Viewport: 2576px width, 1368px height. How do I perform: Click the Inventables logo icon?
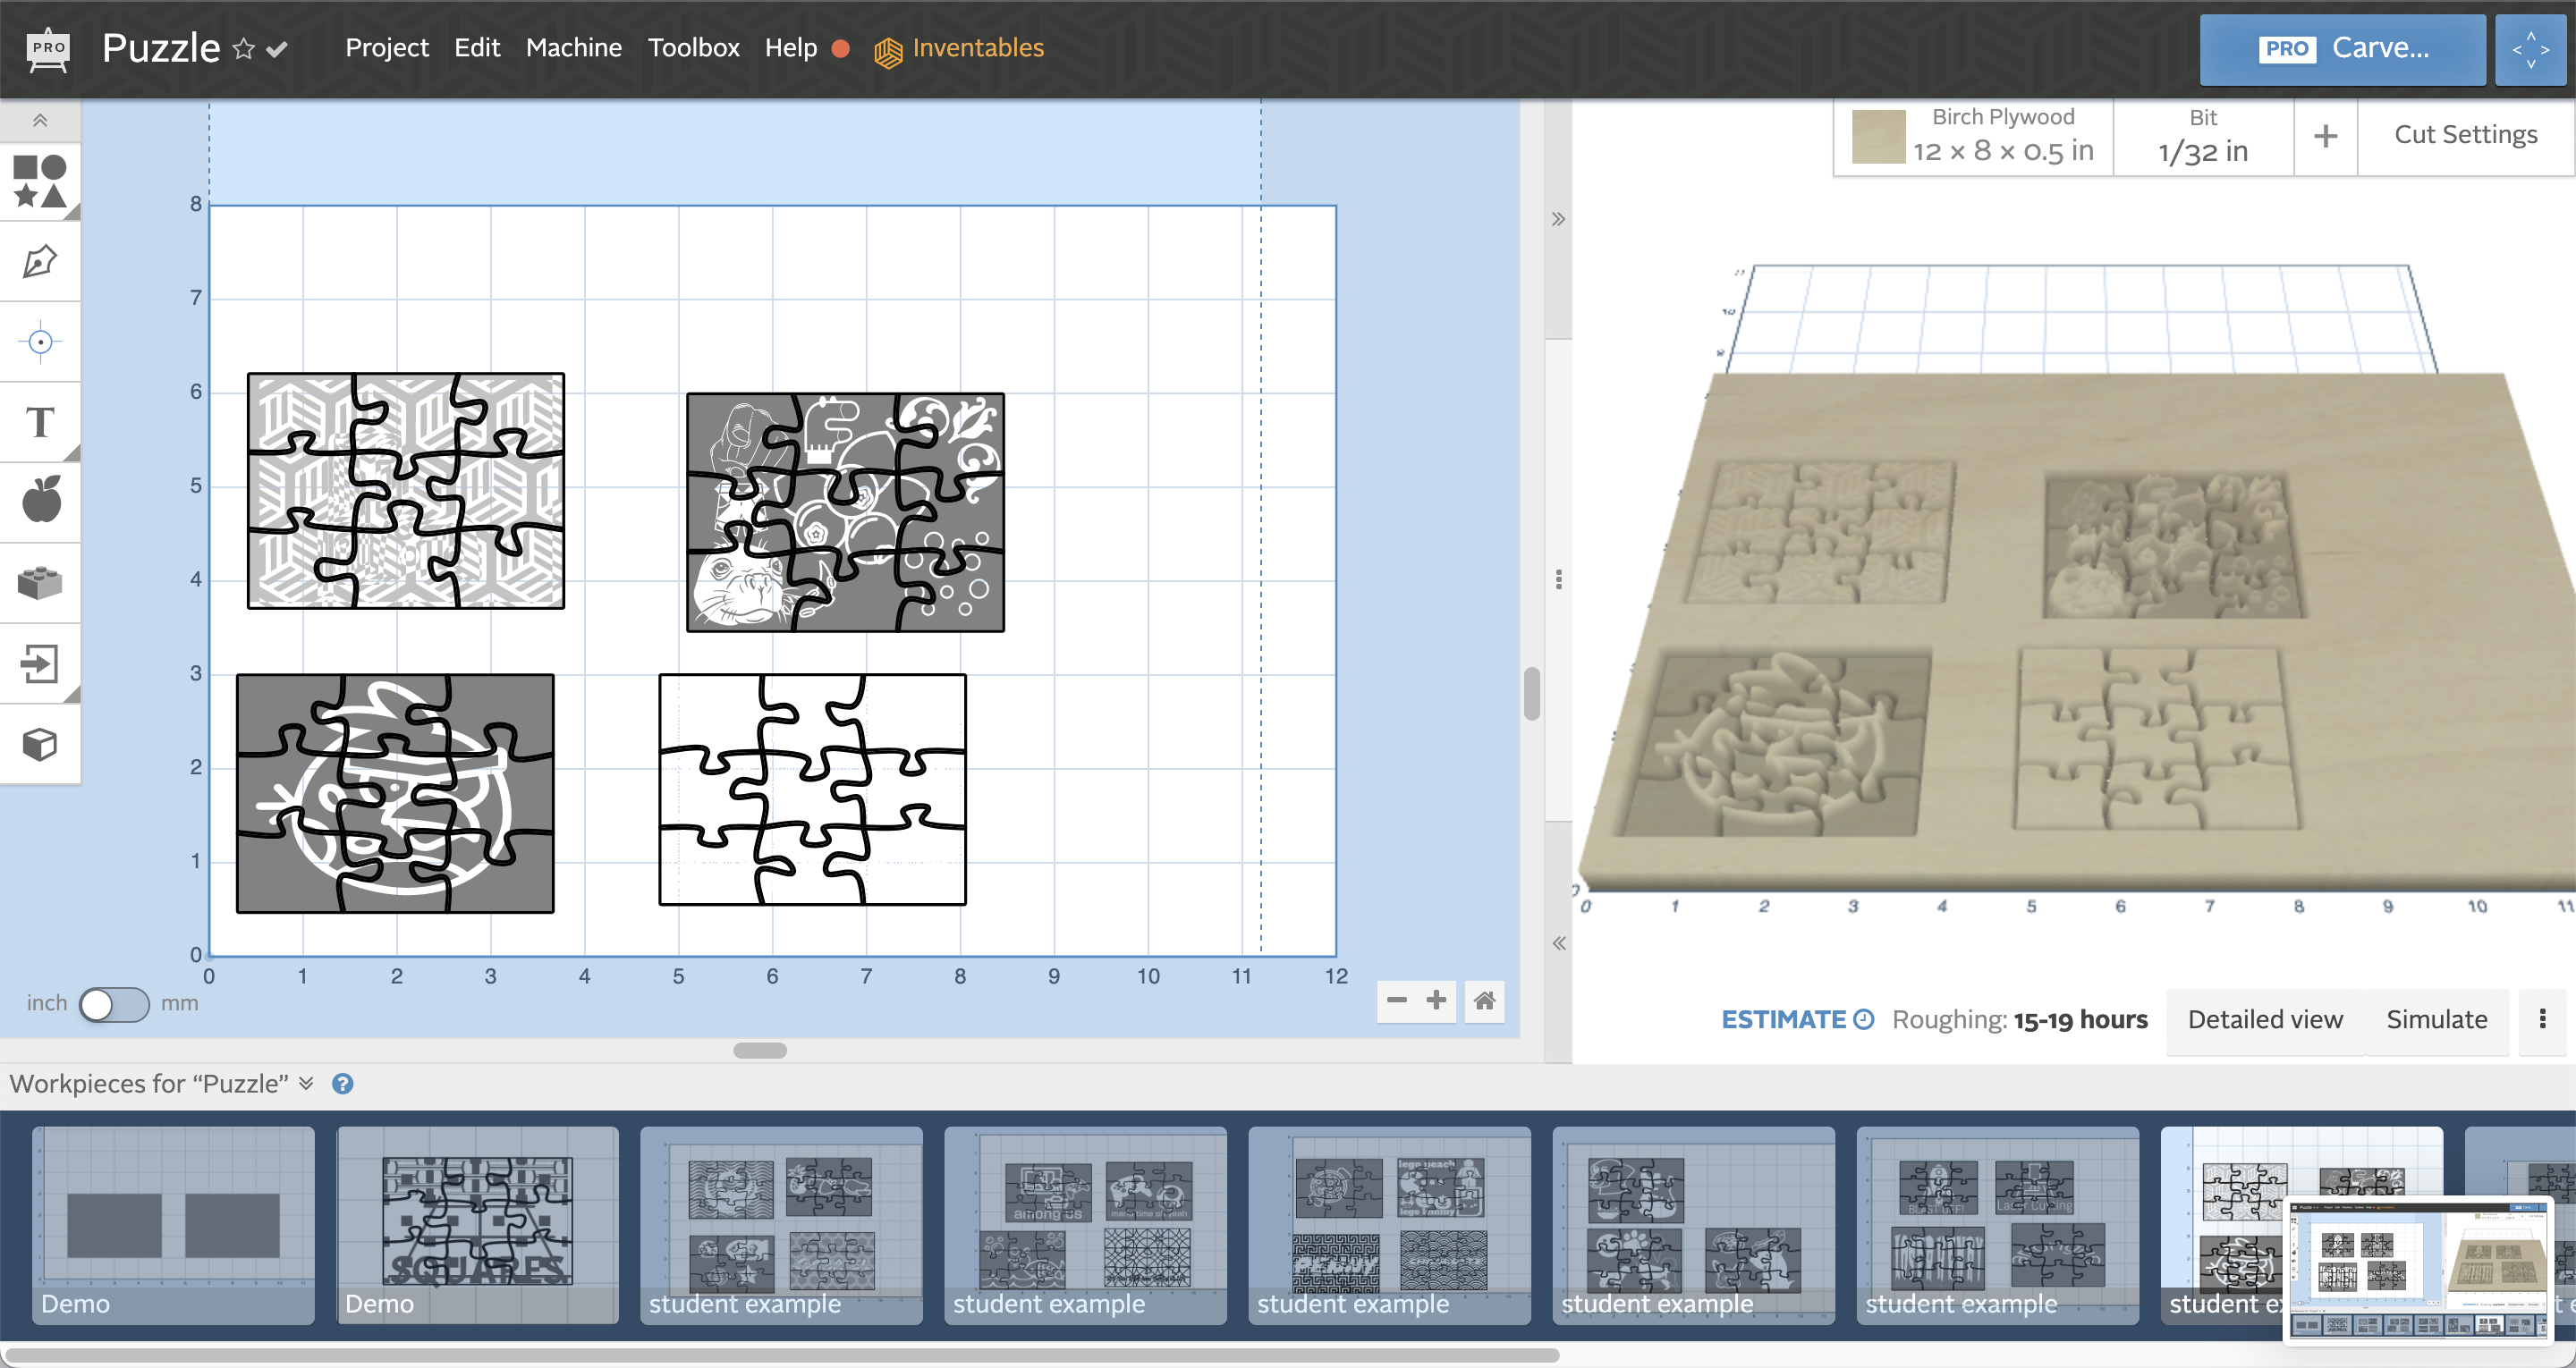pyautogui.click(x=888, y=51)
